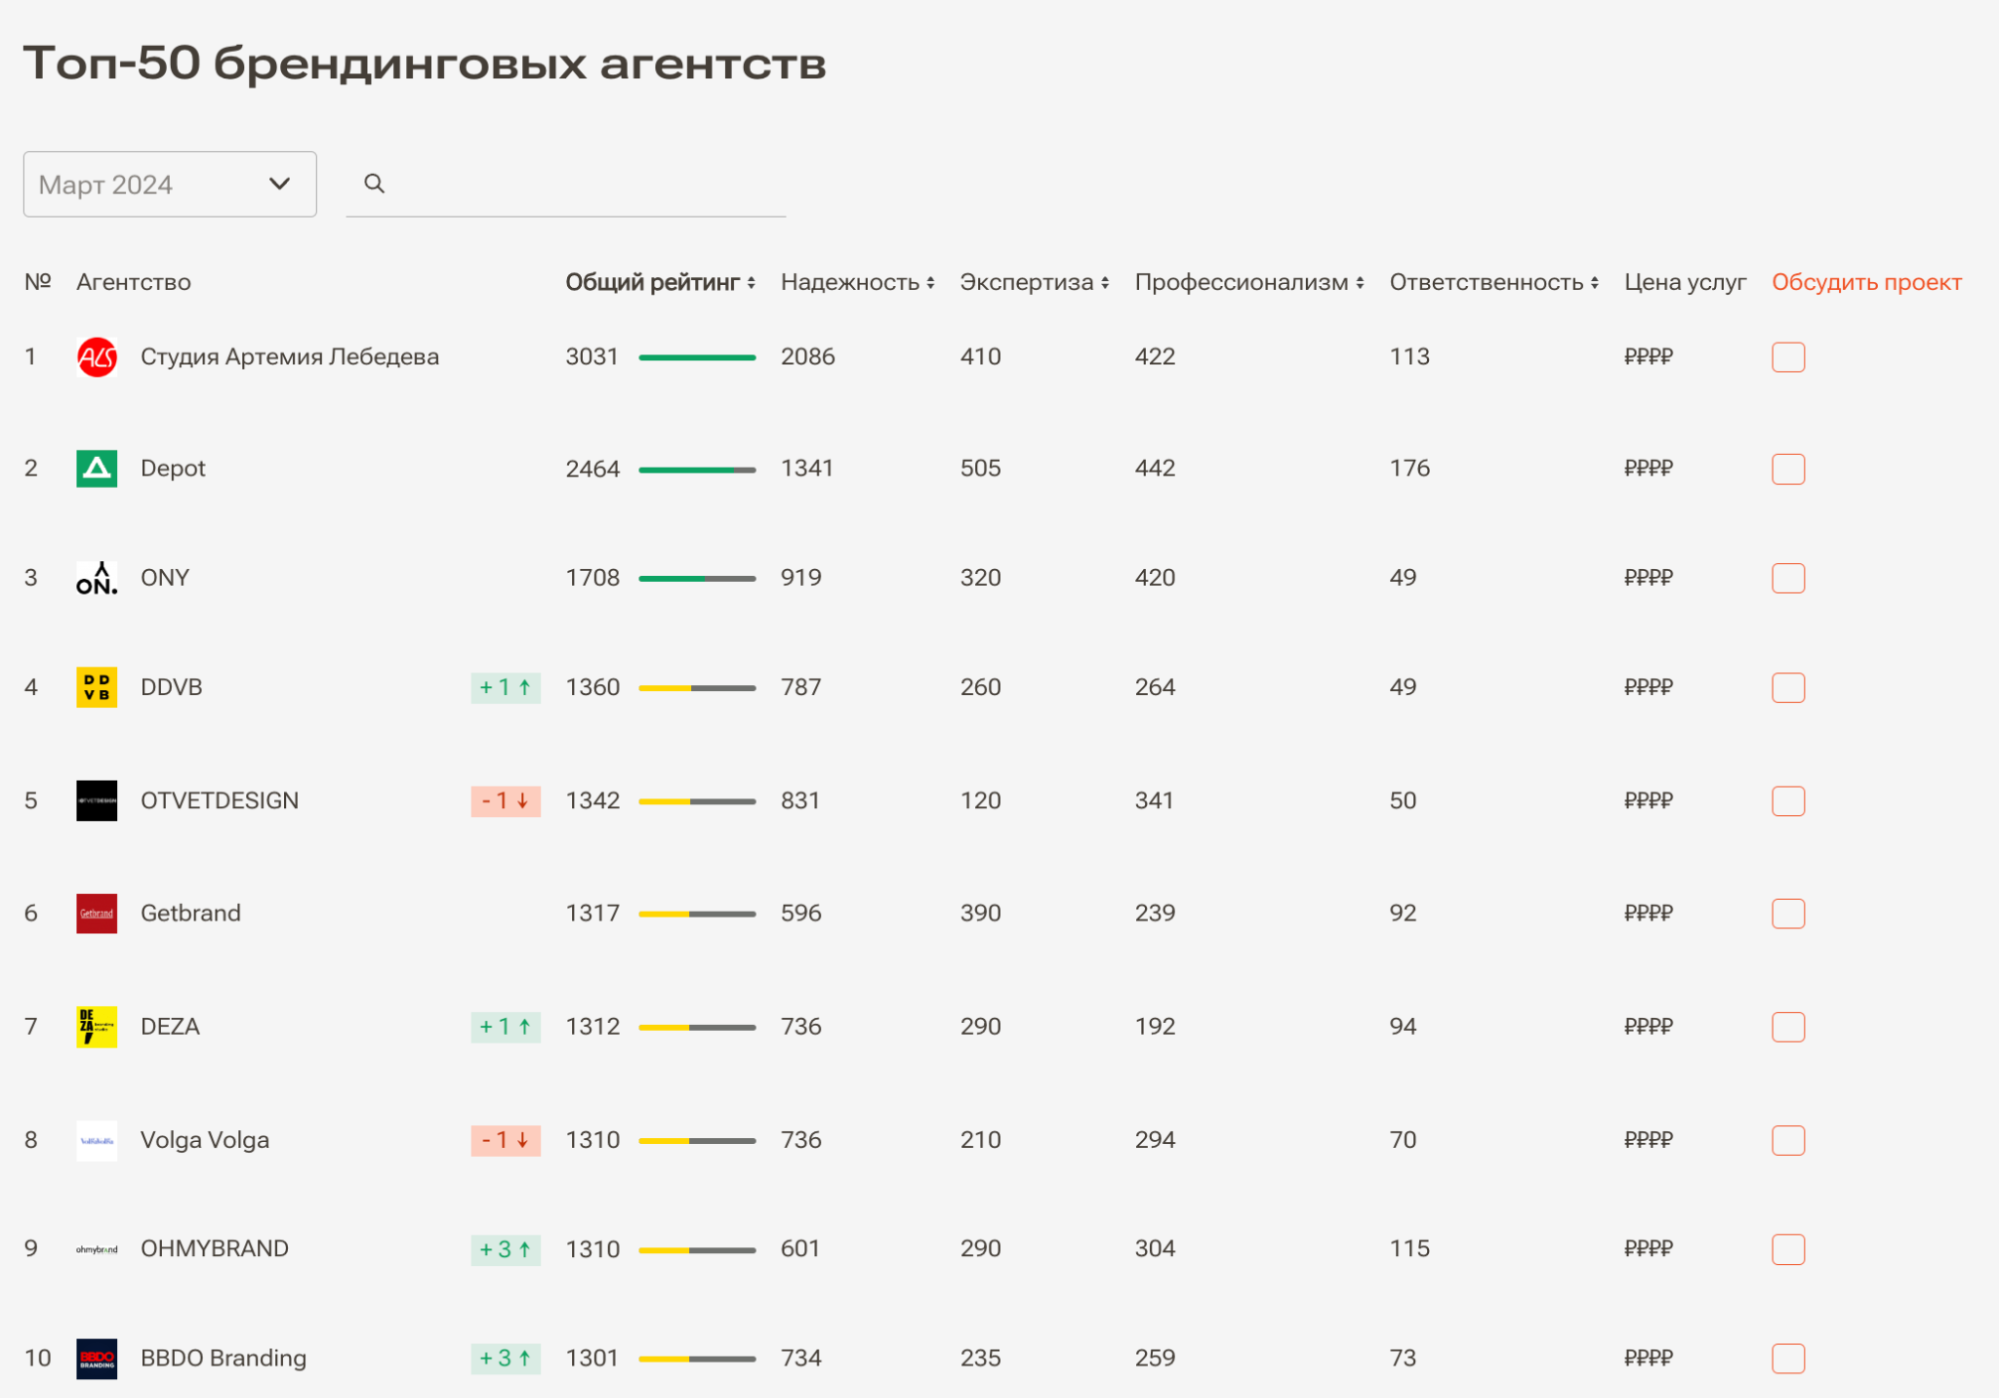Check the OHMYBRAND project checkbox

[x=1788, y=1249]
